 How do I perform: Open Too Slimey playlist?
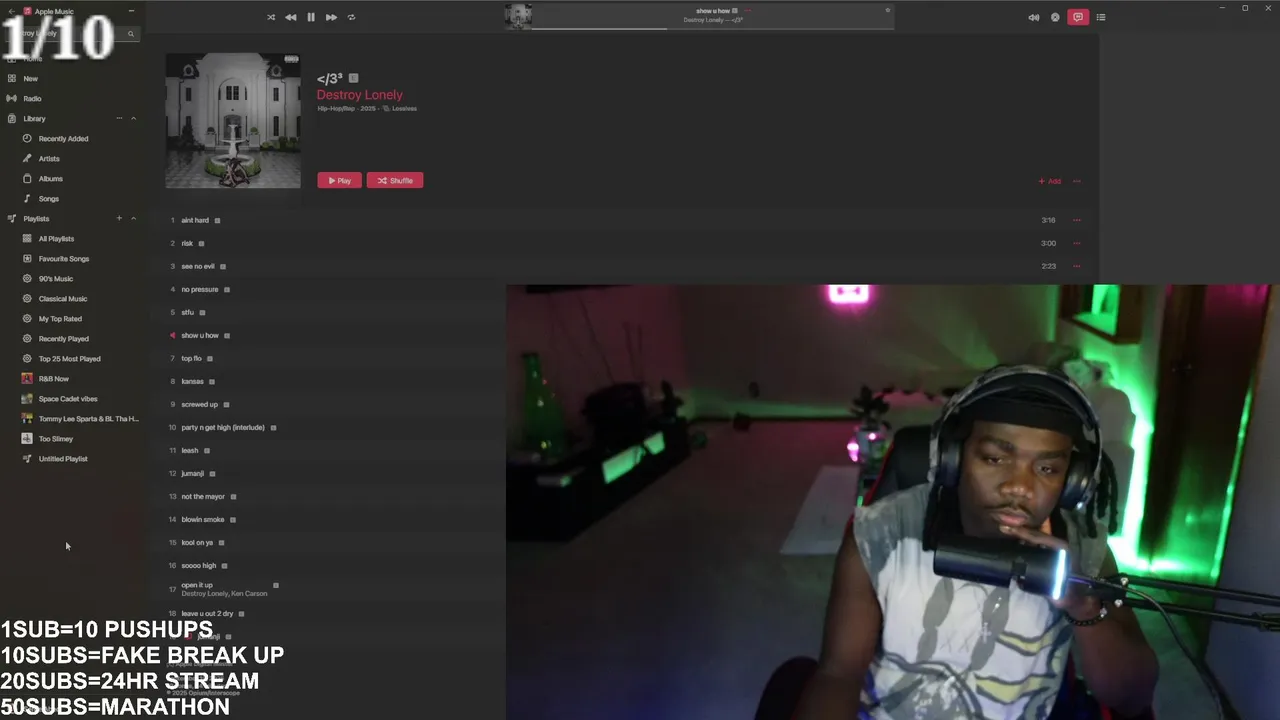coord(55,438)
